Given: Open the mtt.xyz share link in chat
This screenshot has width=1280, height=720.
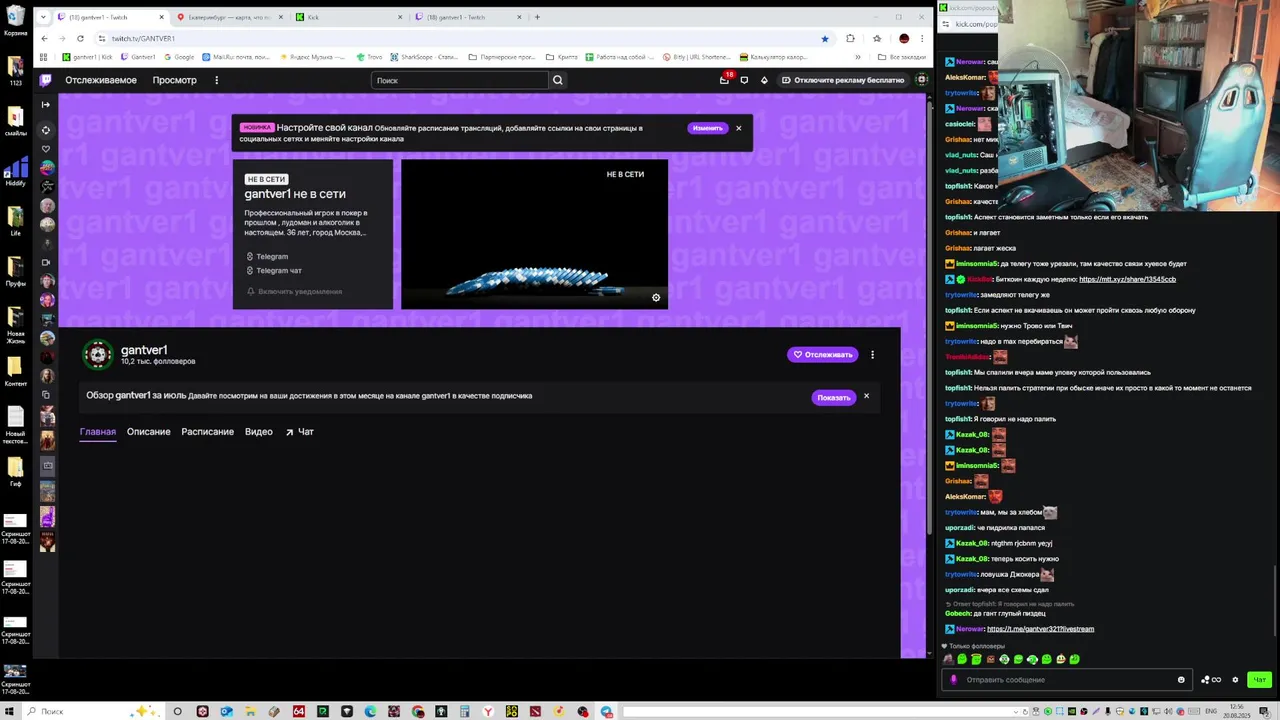Looking at the screenshot, I should click(x=1127, y=279).
